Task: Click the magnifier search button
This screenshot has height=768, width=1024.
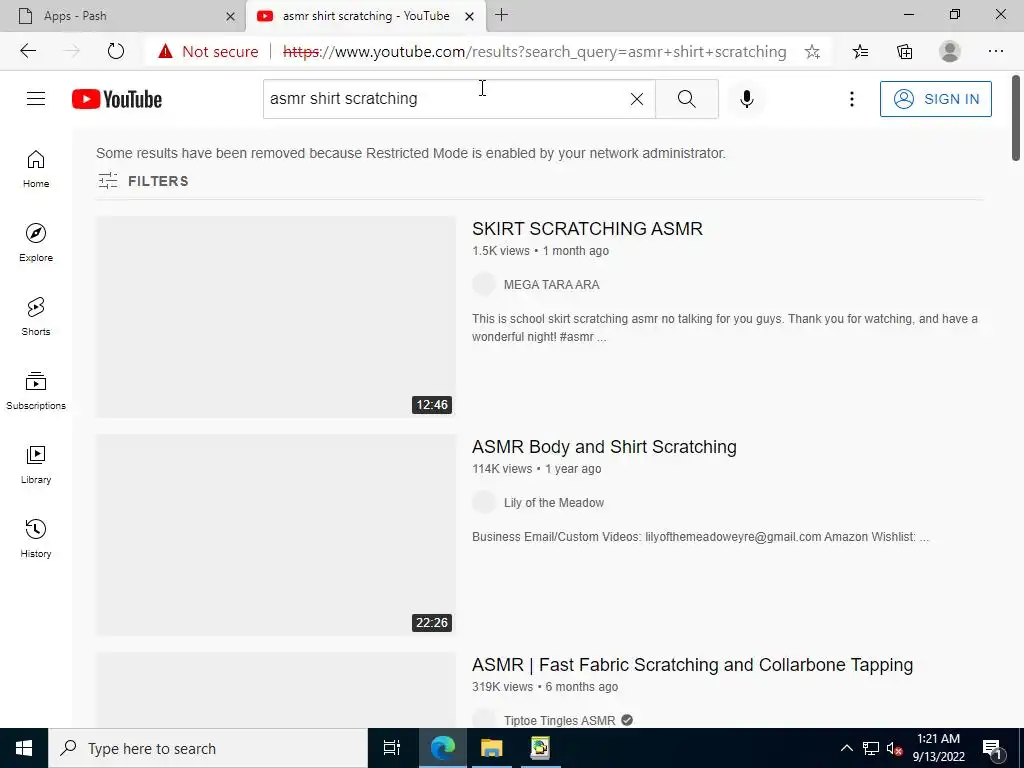Action: [x=686, y=99]
